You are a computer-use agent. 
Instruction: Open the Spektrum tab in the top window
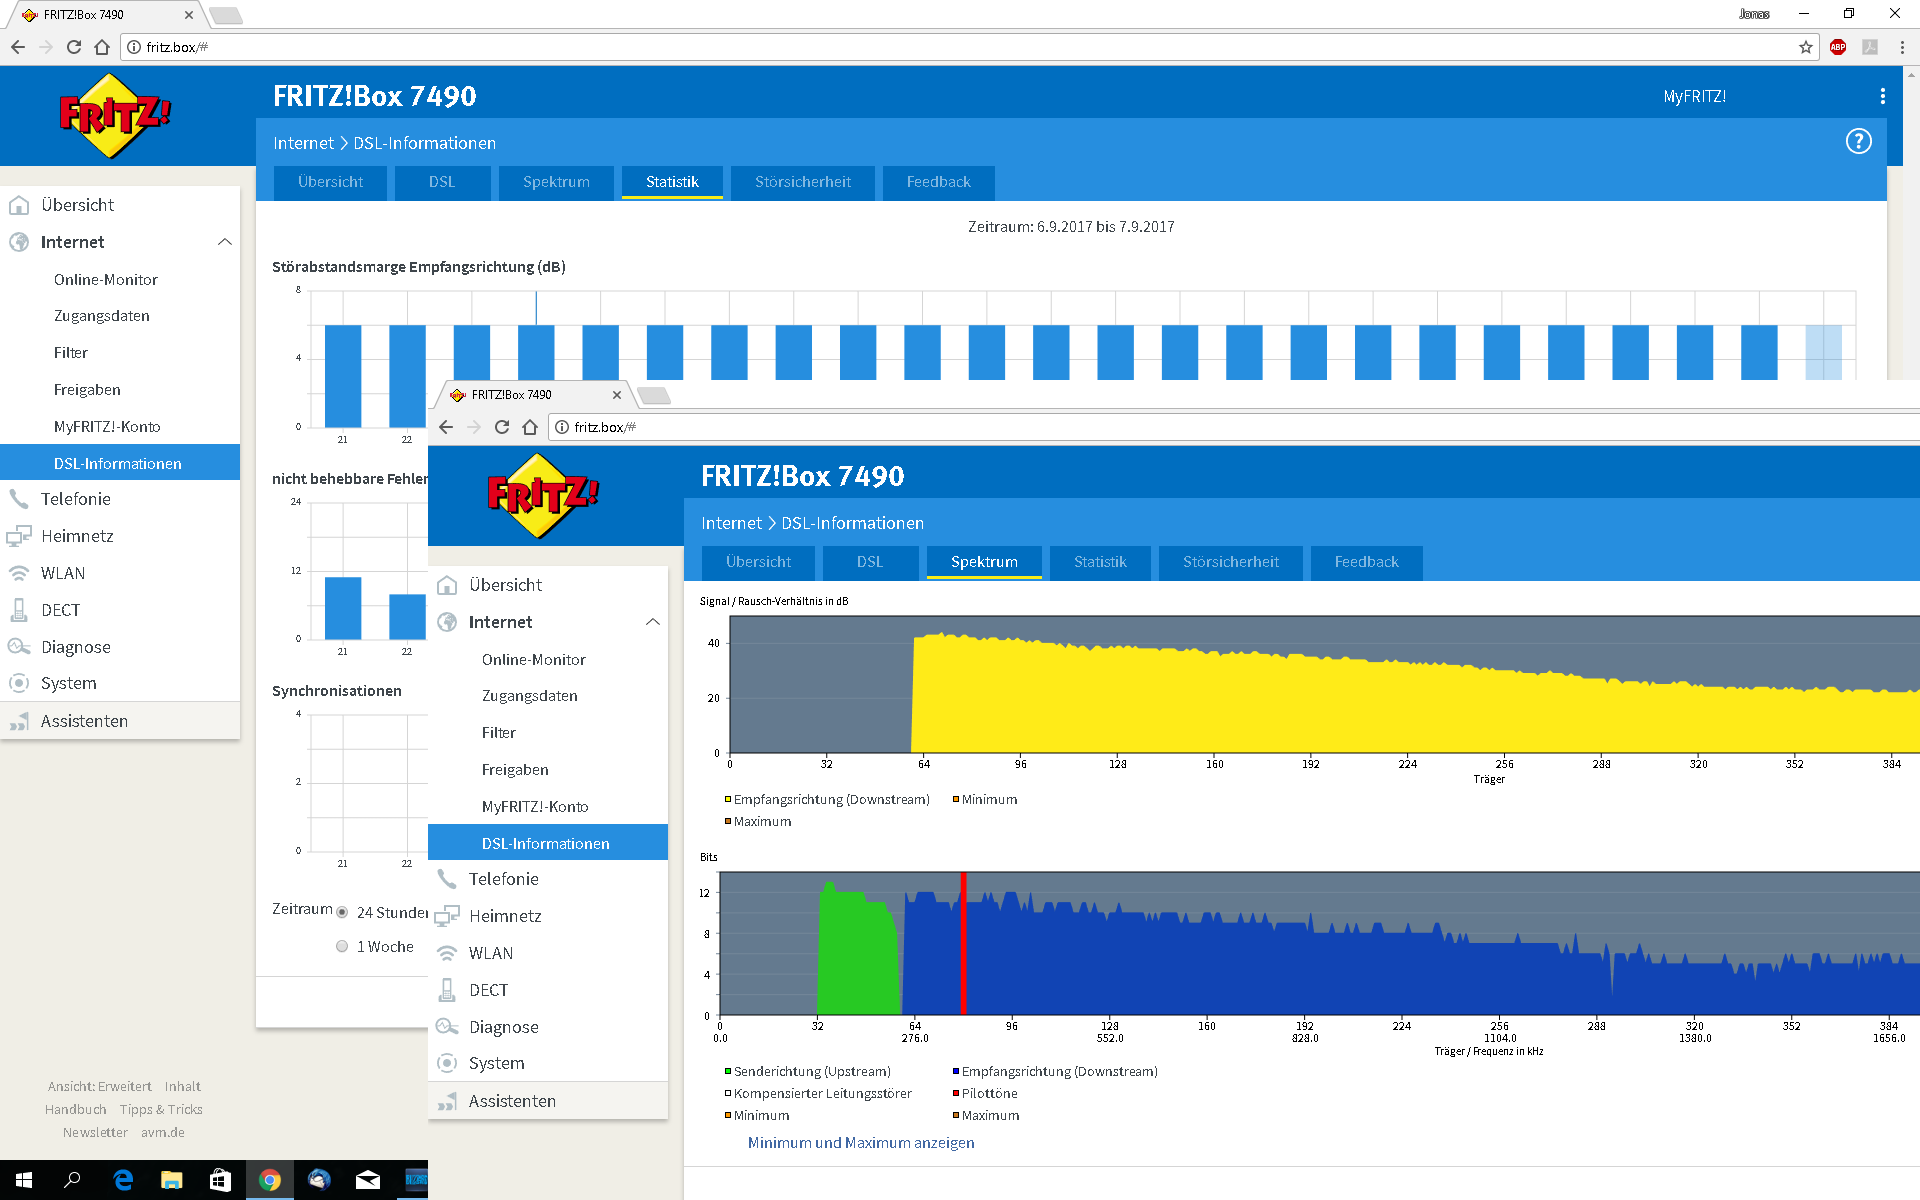[x=556, y=182]
